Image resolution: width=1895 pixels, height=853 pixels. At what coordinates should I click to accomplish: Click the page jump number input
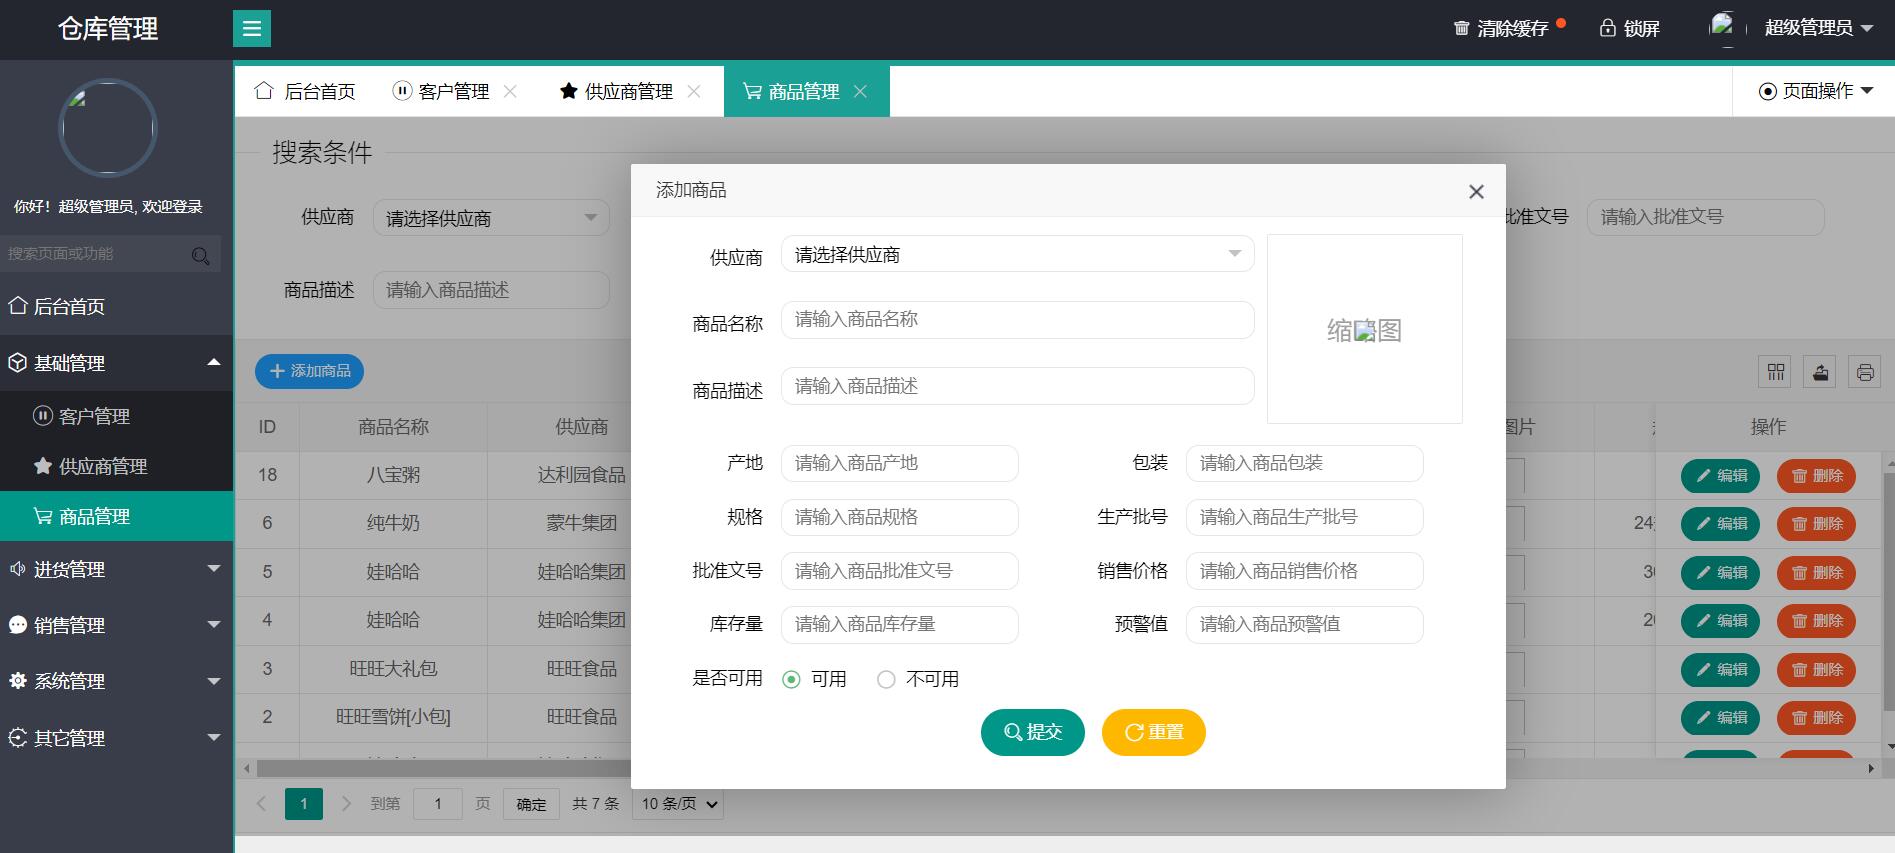[x=438, y=804]
